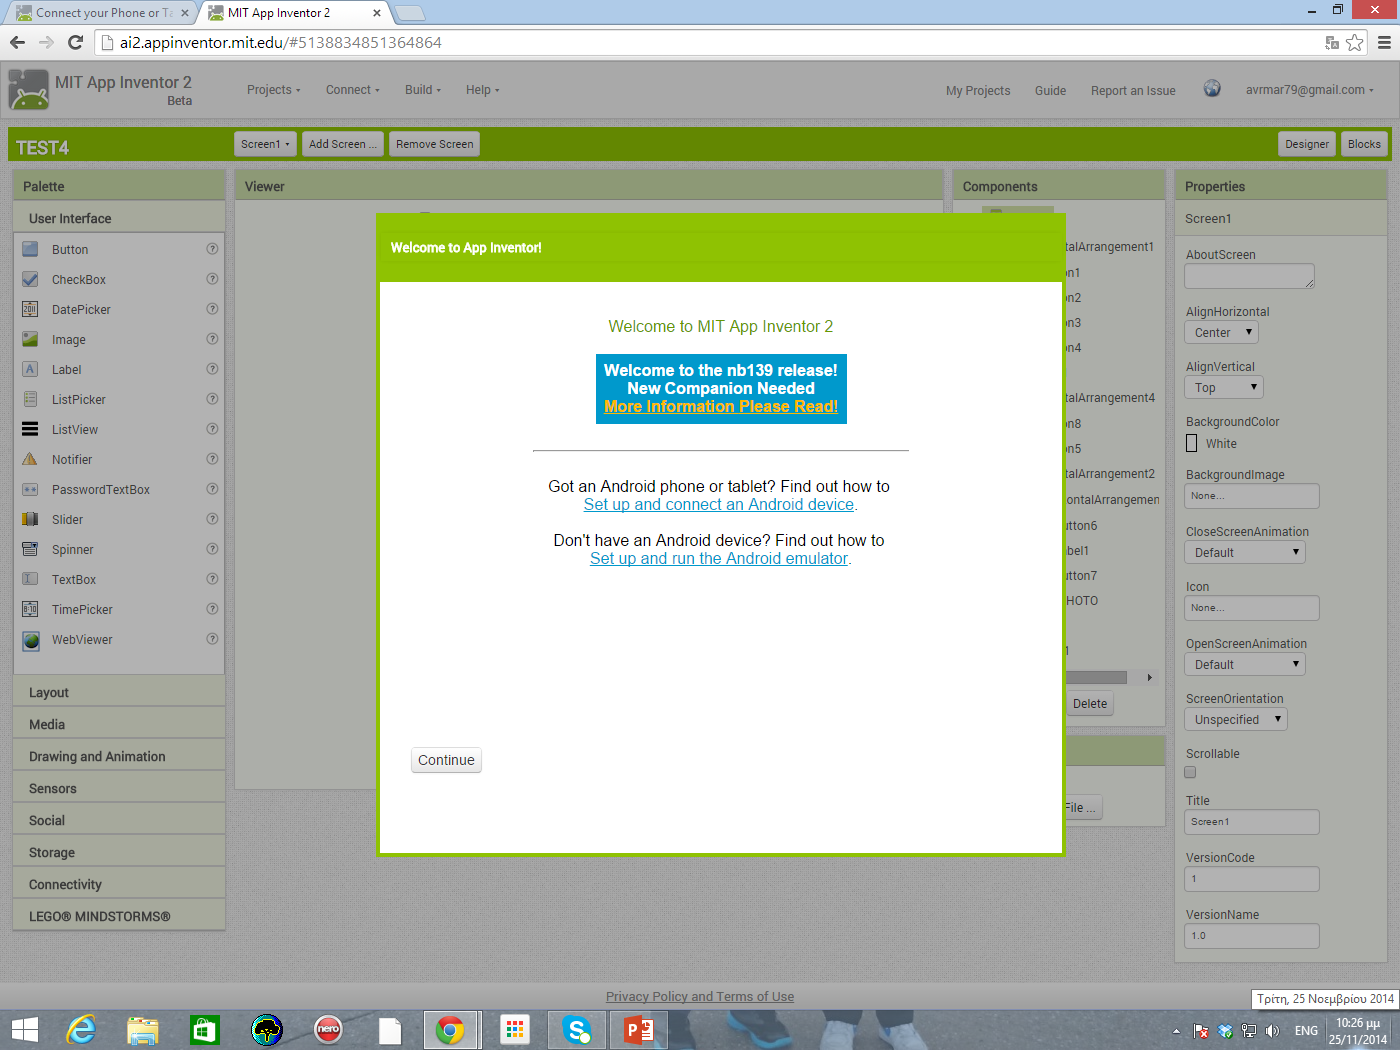This screenshot has width=1400, height=1050.
Task: Open the Chrome menu (hamburger icon)
Action: click(x=1384, y=42)
